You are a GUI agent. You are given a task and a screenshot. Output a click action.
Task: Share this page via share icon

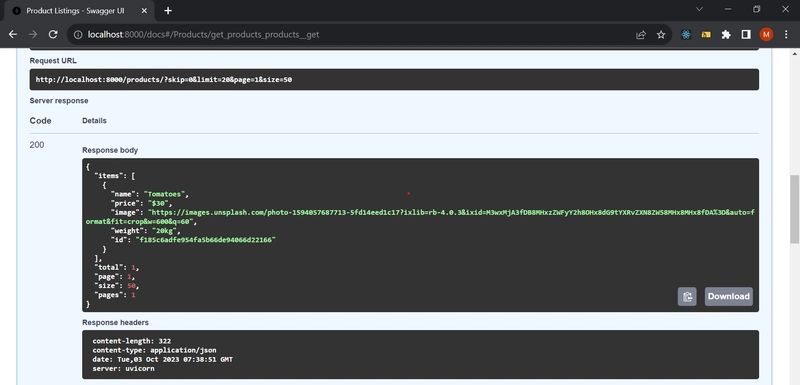coord(641,35)
